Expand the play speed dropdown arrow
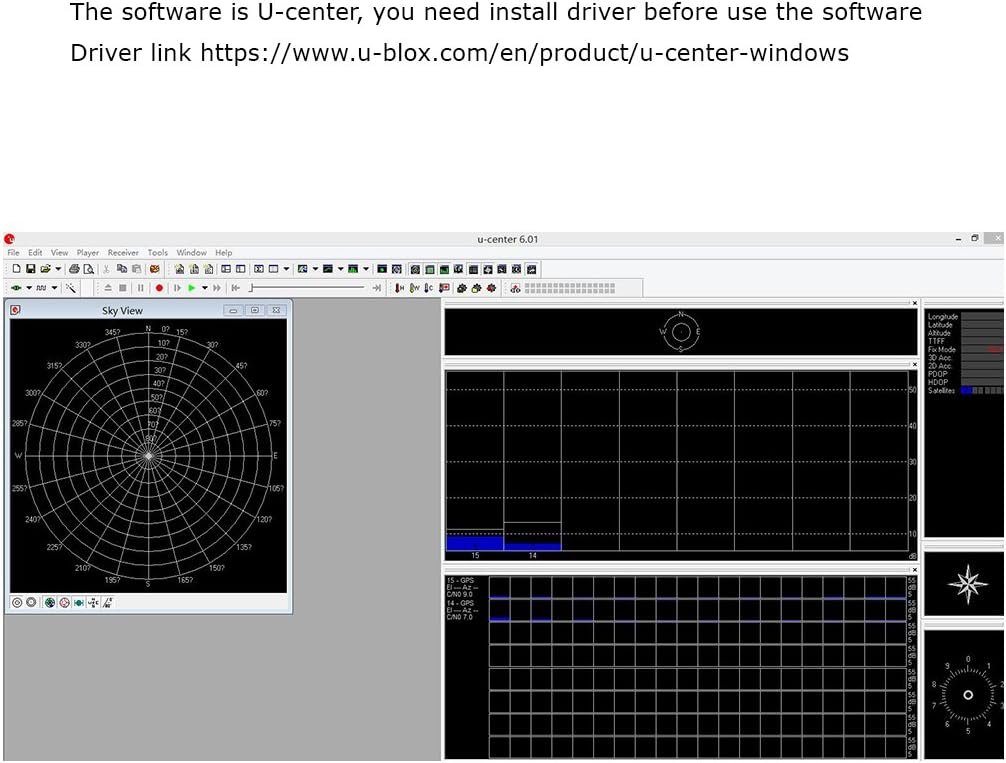This screenshot has width=1006, height=763. [205, 288]
